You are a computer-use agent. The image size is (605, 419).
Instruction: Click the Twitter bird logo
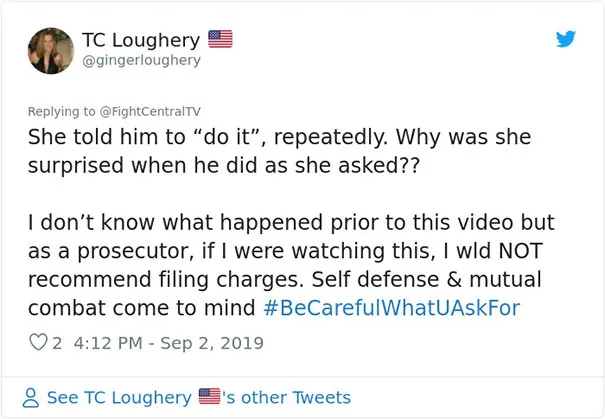click(x=566, y=39)
